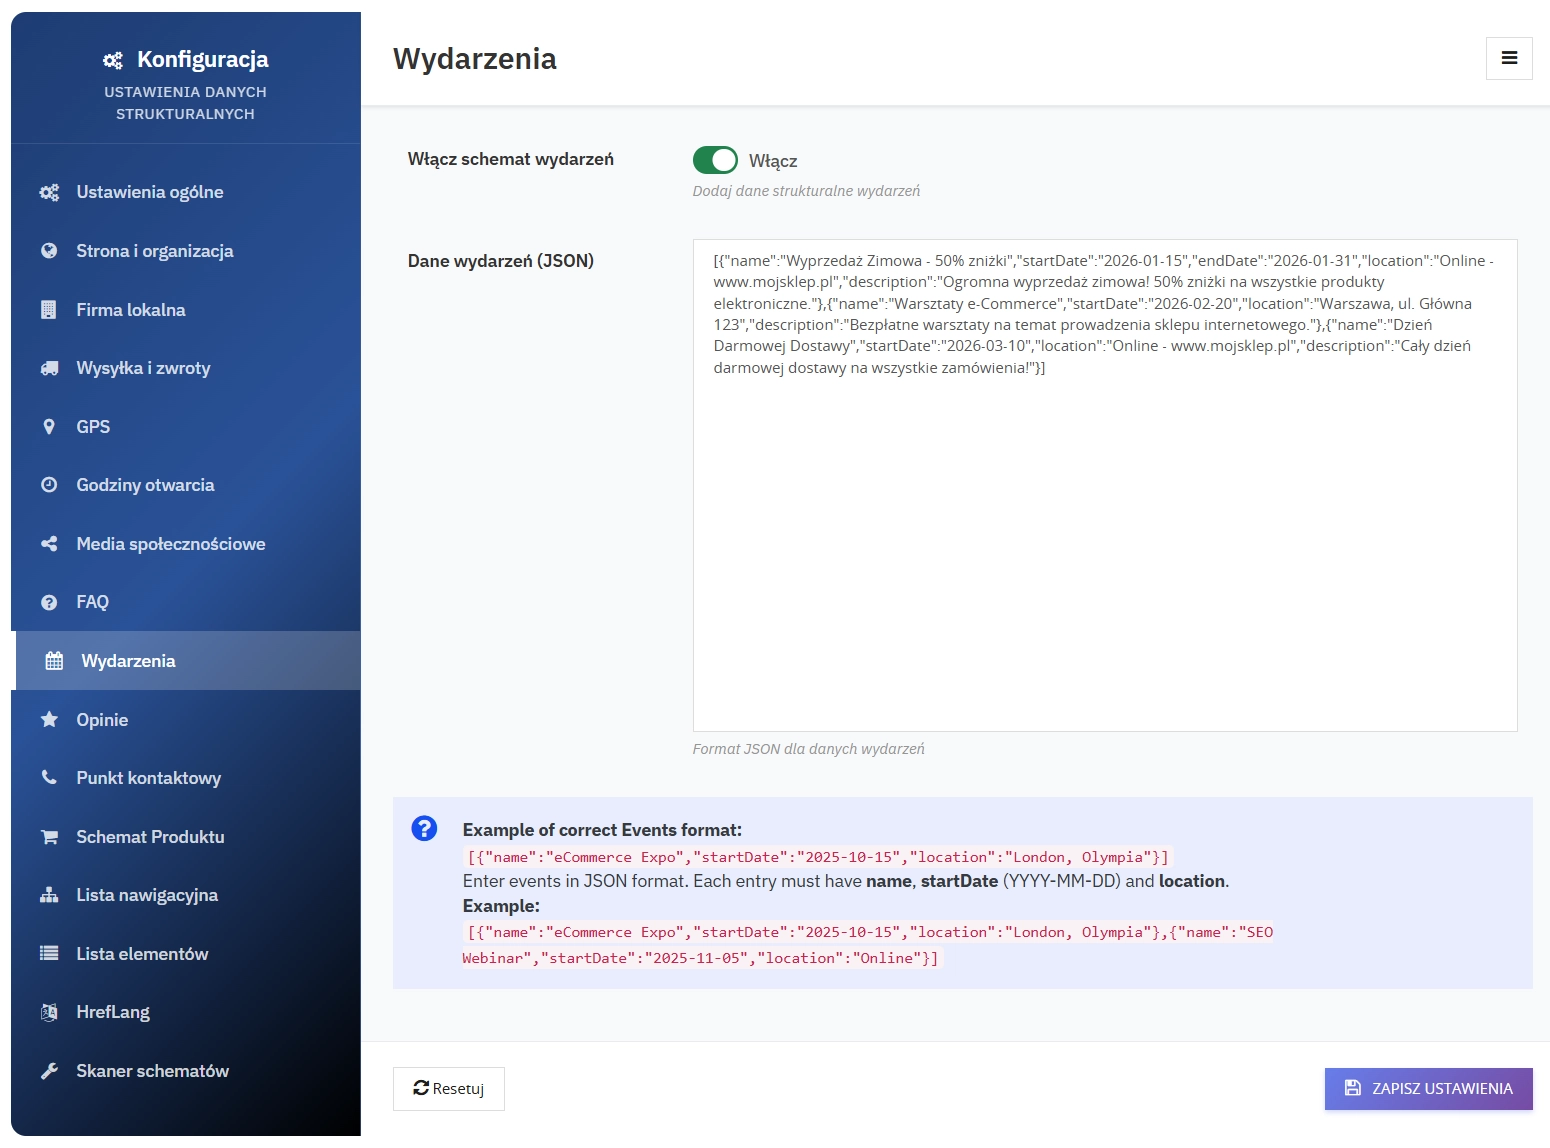Save with the Zapisz Ustawienia button
The height and width of the screenshot is (1148, 1550).
click(1428, 1089)
